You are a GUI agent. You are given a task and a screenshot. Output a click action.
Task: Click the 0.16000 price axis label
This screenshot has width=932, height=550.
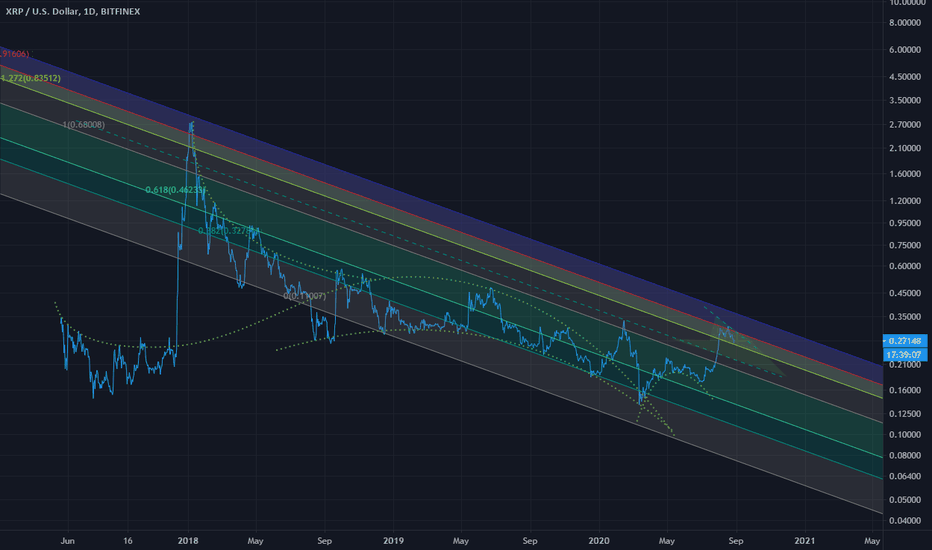(x=905, y=390)
